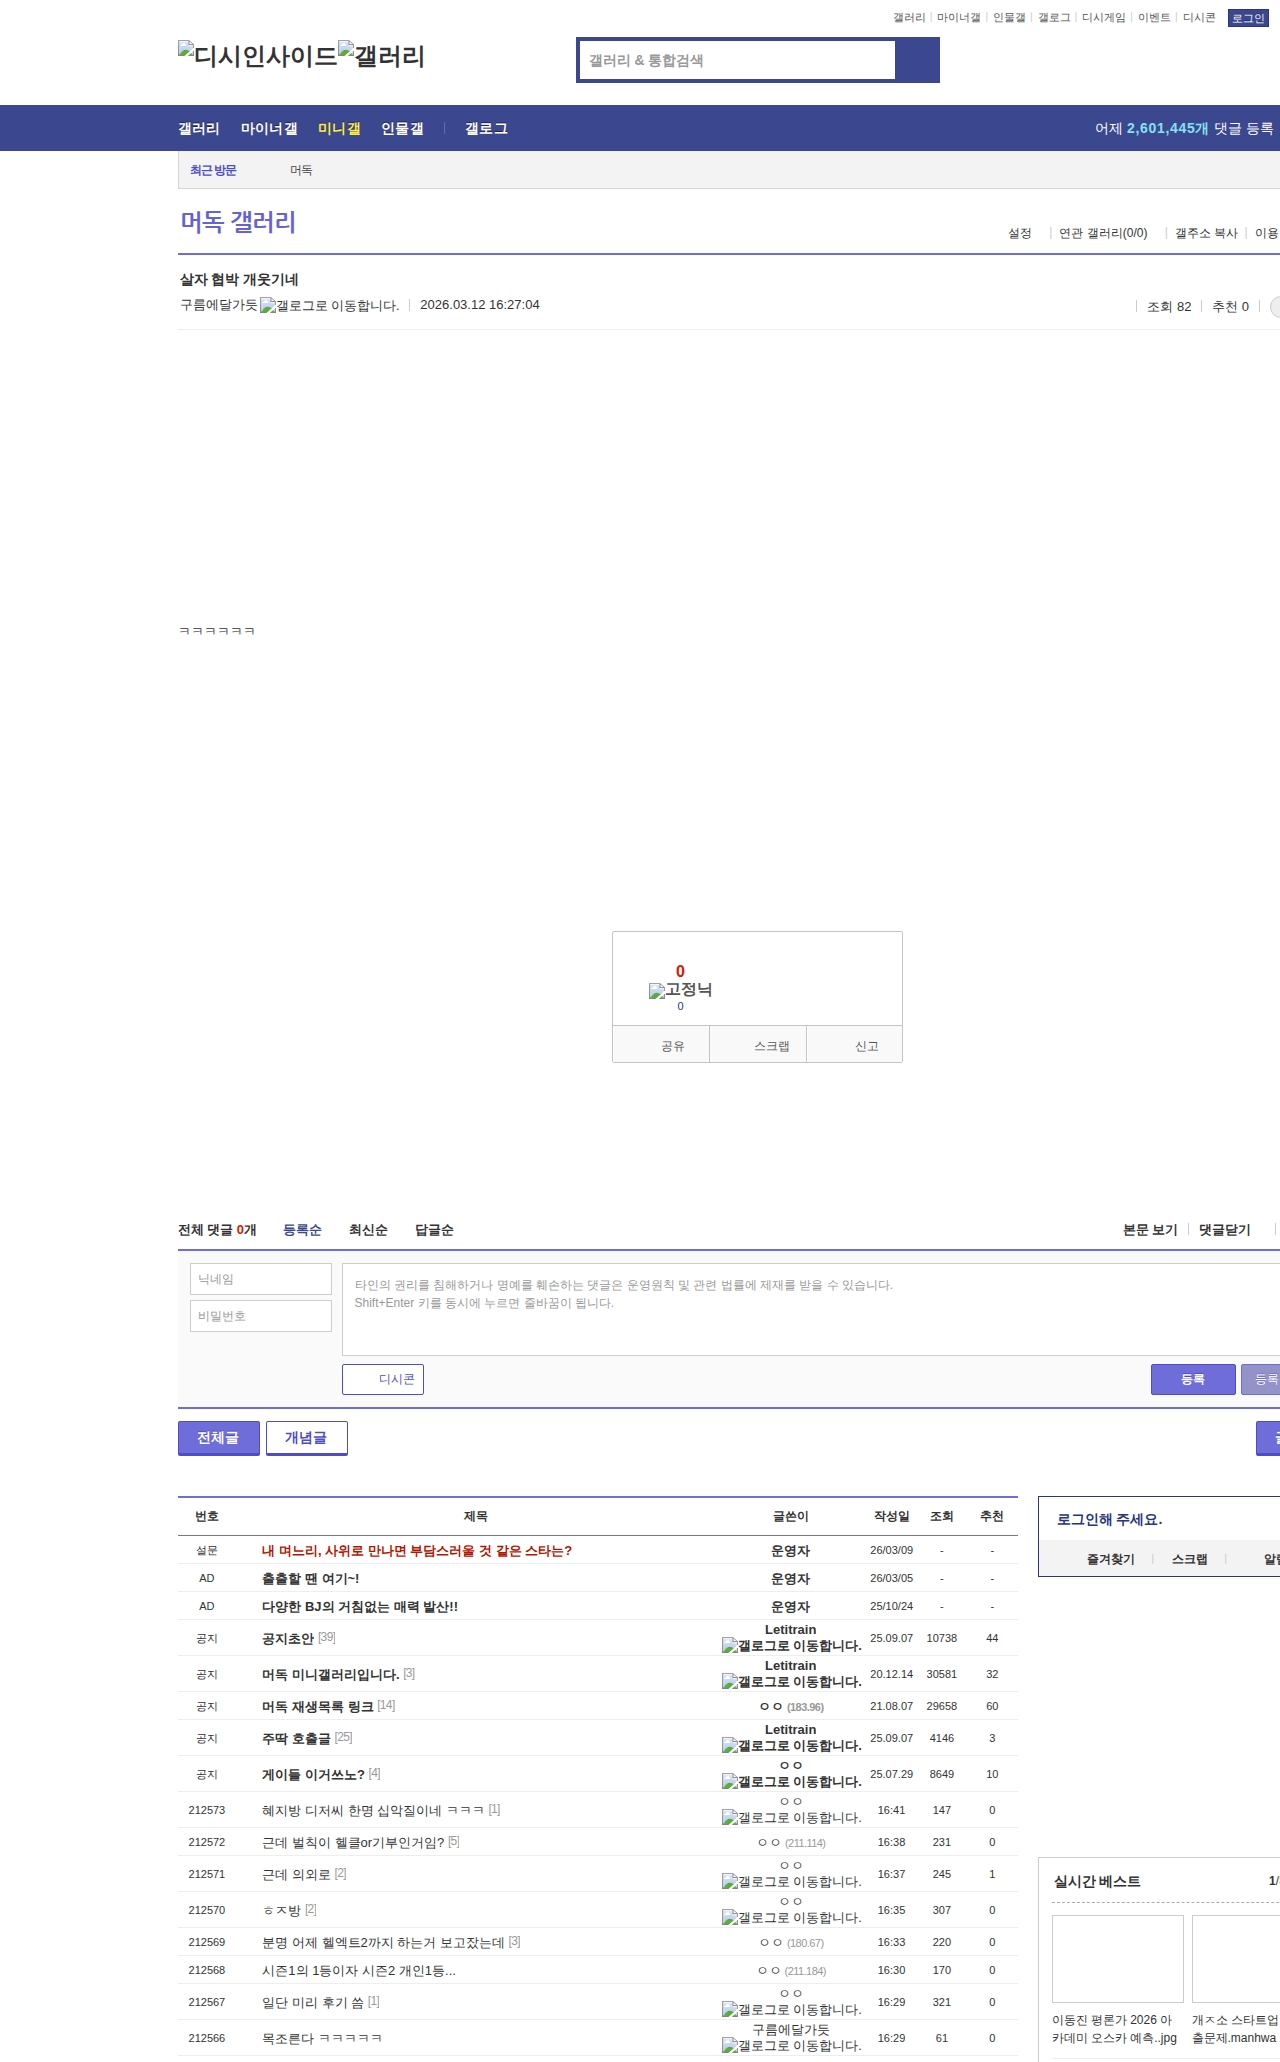Open the 갤로그 navigation menu item
Viewport: 1280px width, 2062px height.
[486, 129]
